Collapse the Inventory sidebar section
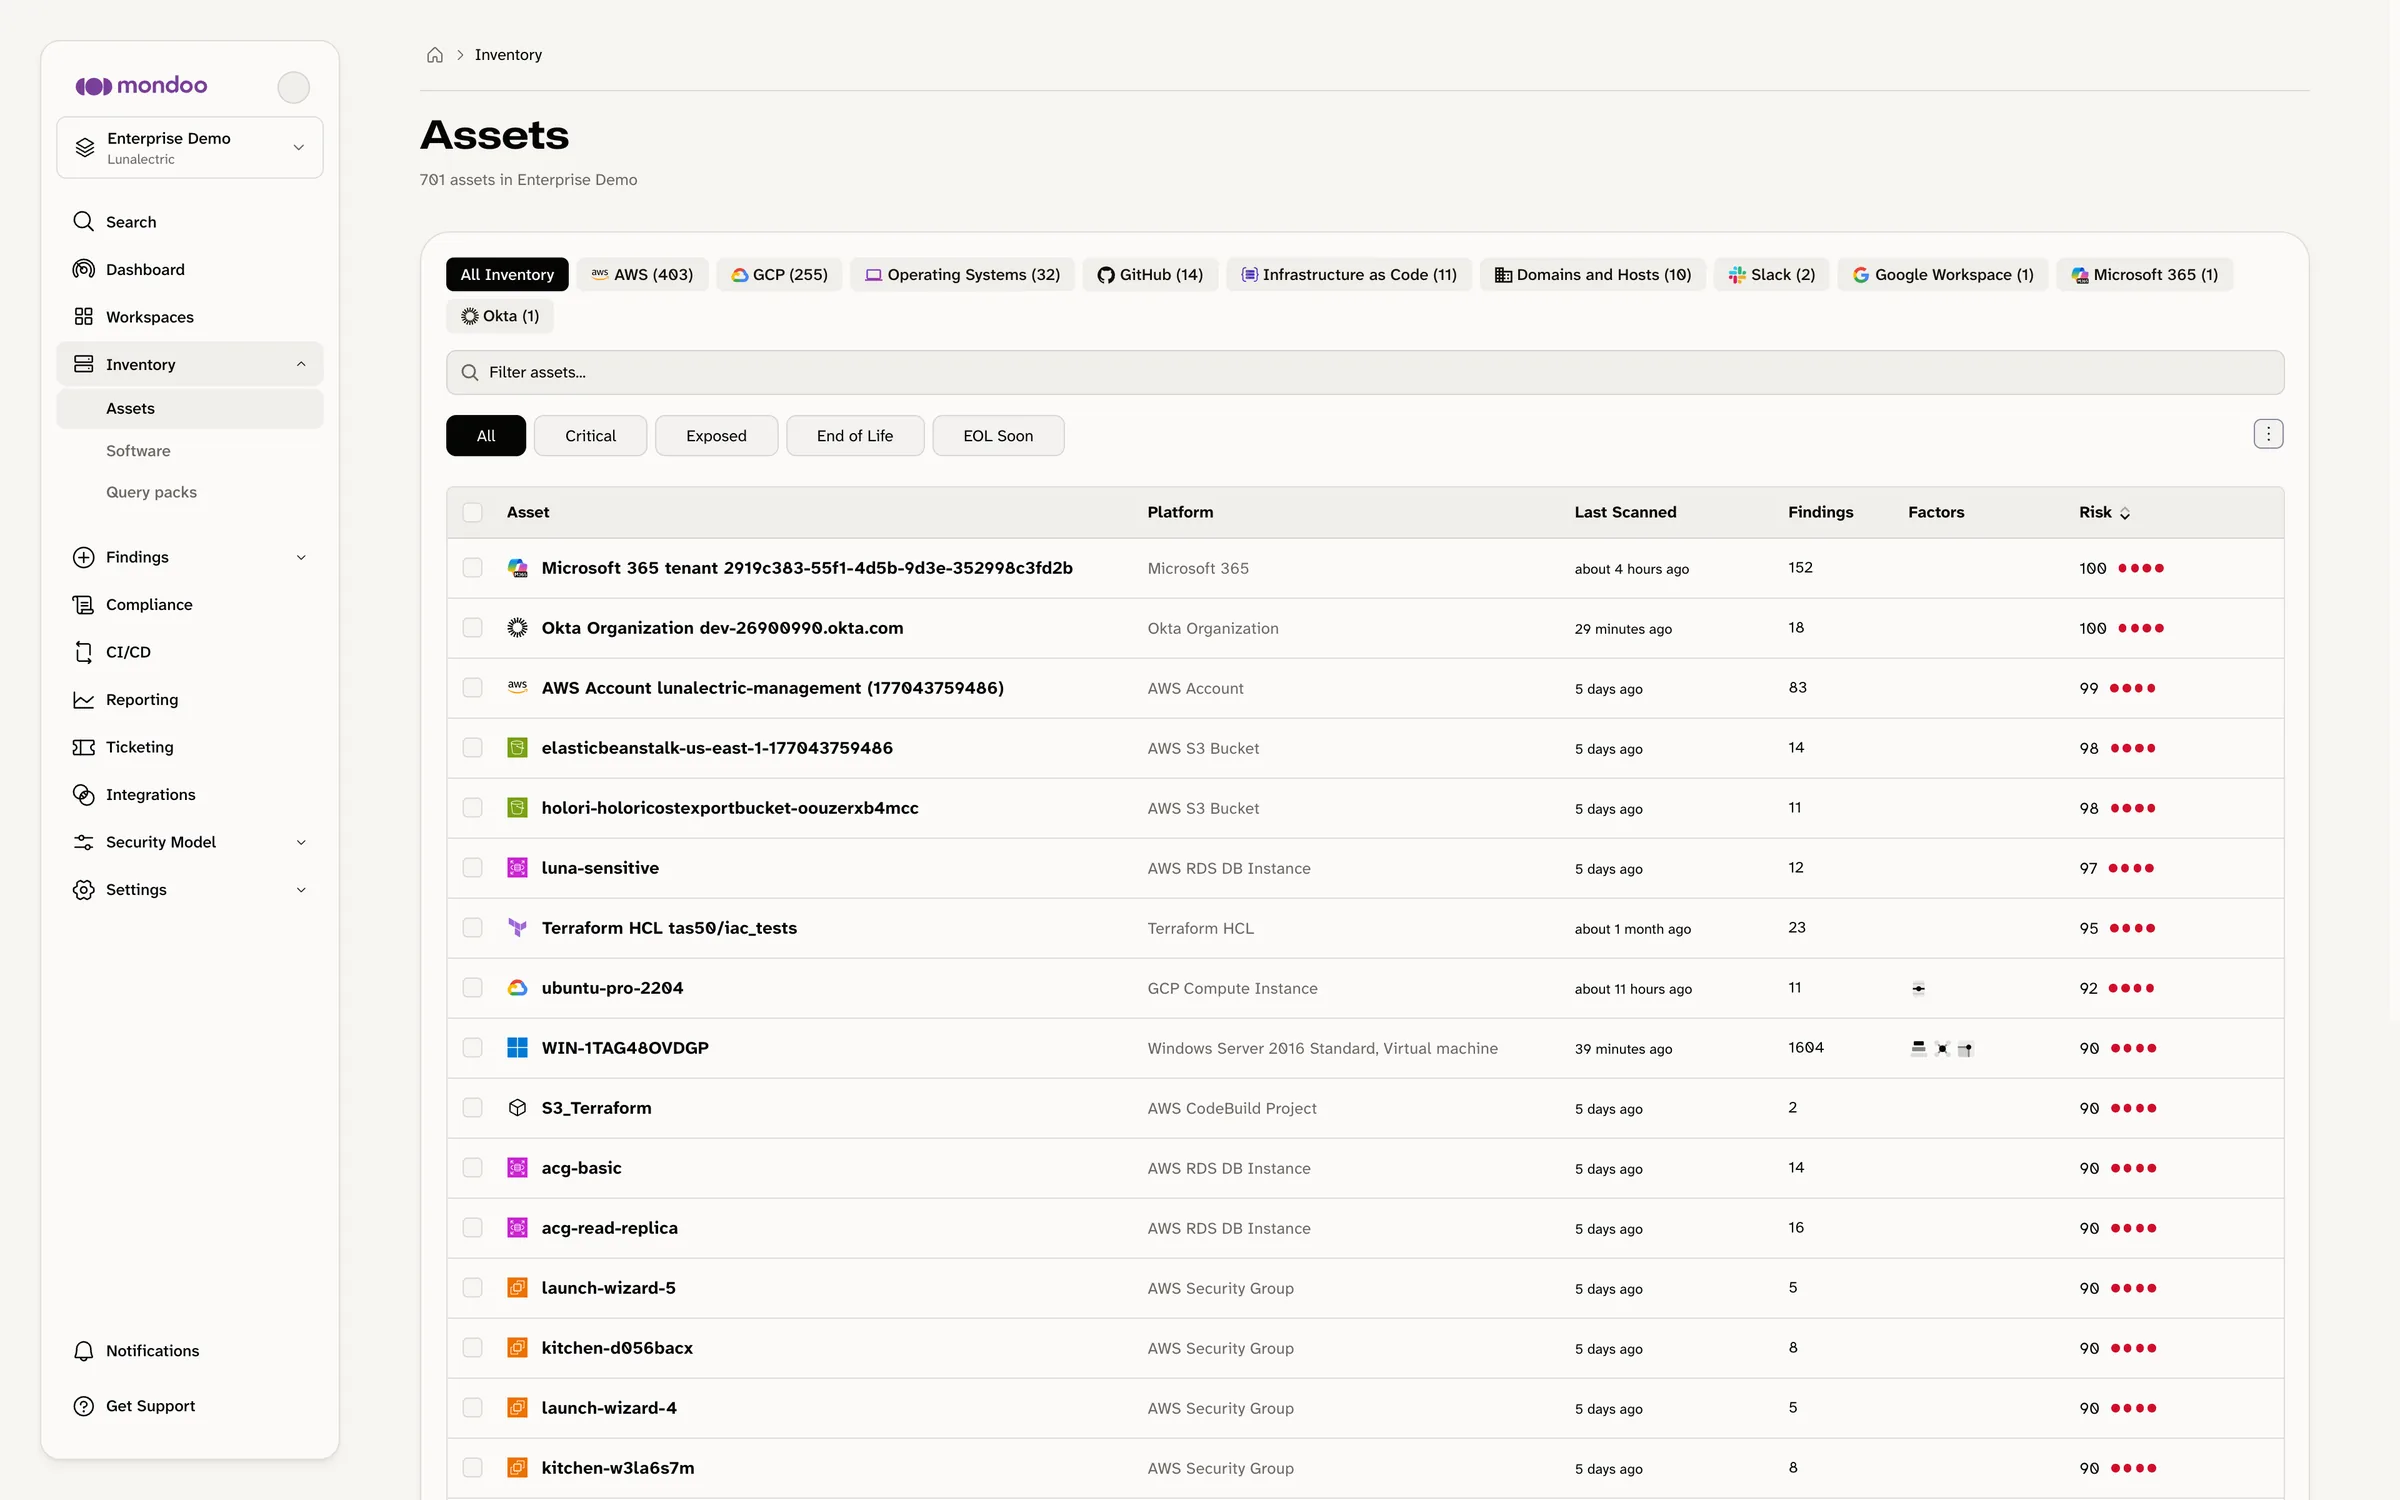 tap(301, 364)
